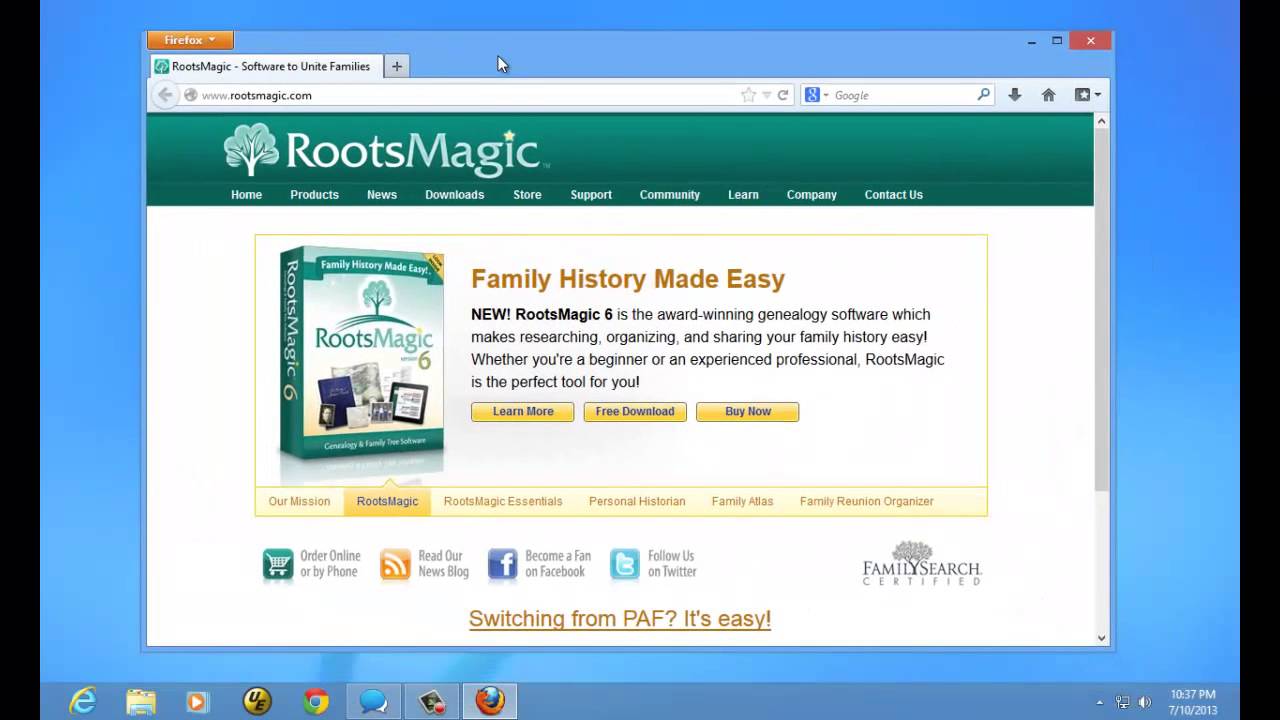Click the Learn More button
This screenshot has width=1280, height=720.
point(523,411)
